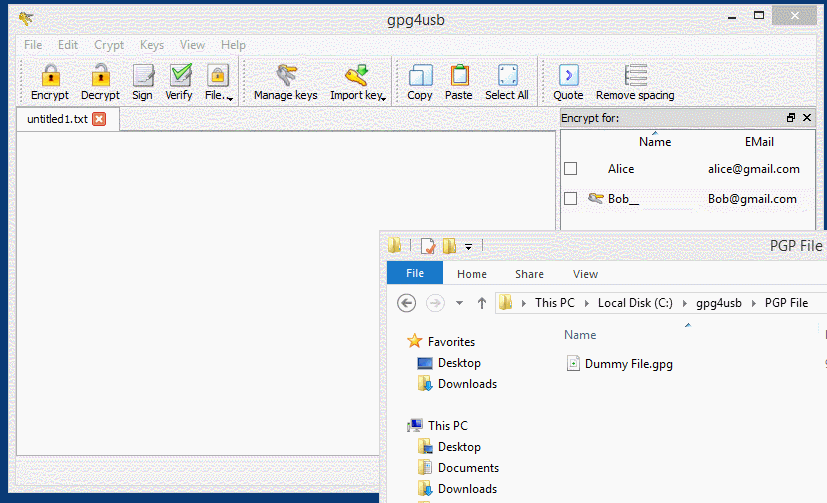Click the Sign toolbar icon
Image resolution: width=827 pixels, height=503 pixels.
pos(142,75)
